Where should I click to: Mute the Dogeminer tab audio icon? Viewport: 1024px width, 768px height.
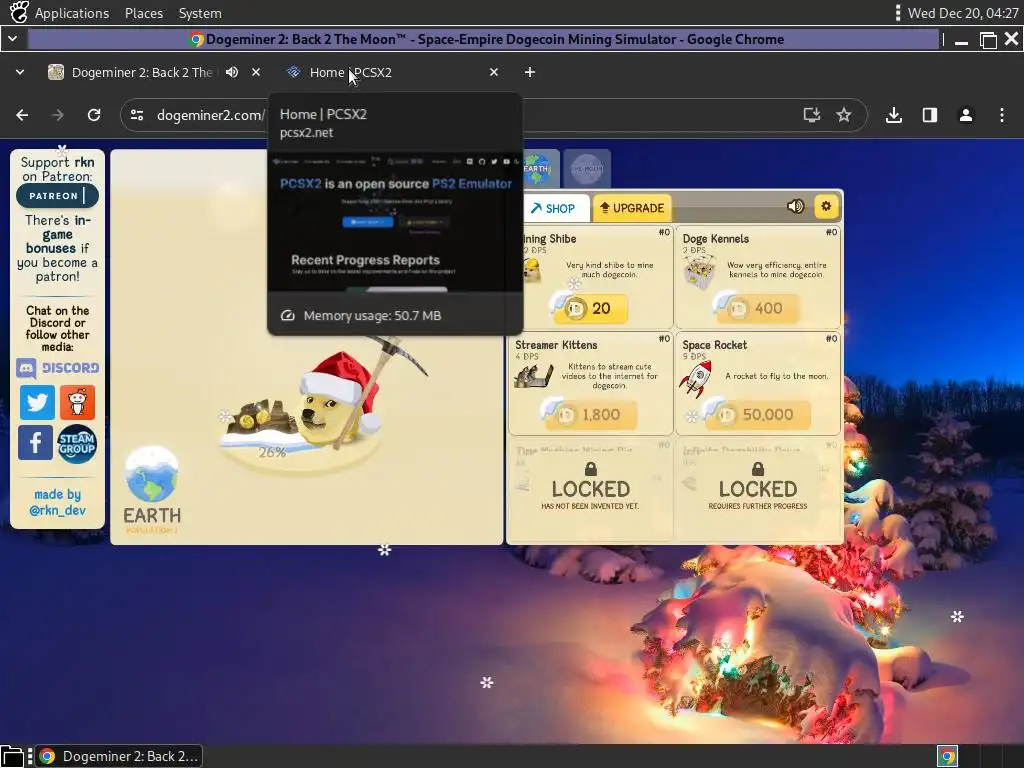(x=232, y=72)
